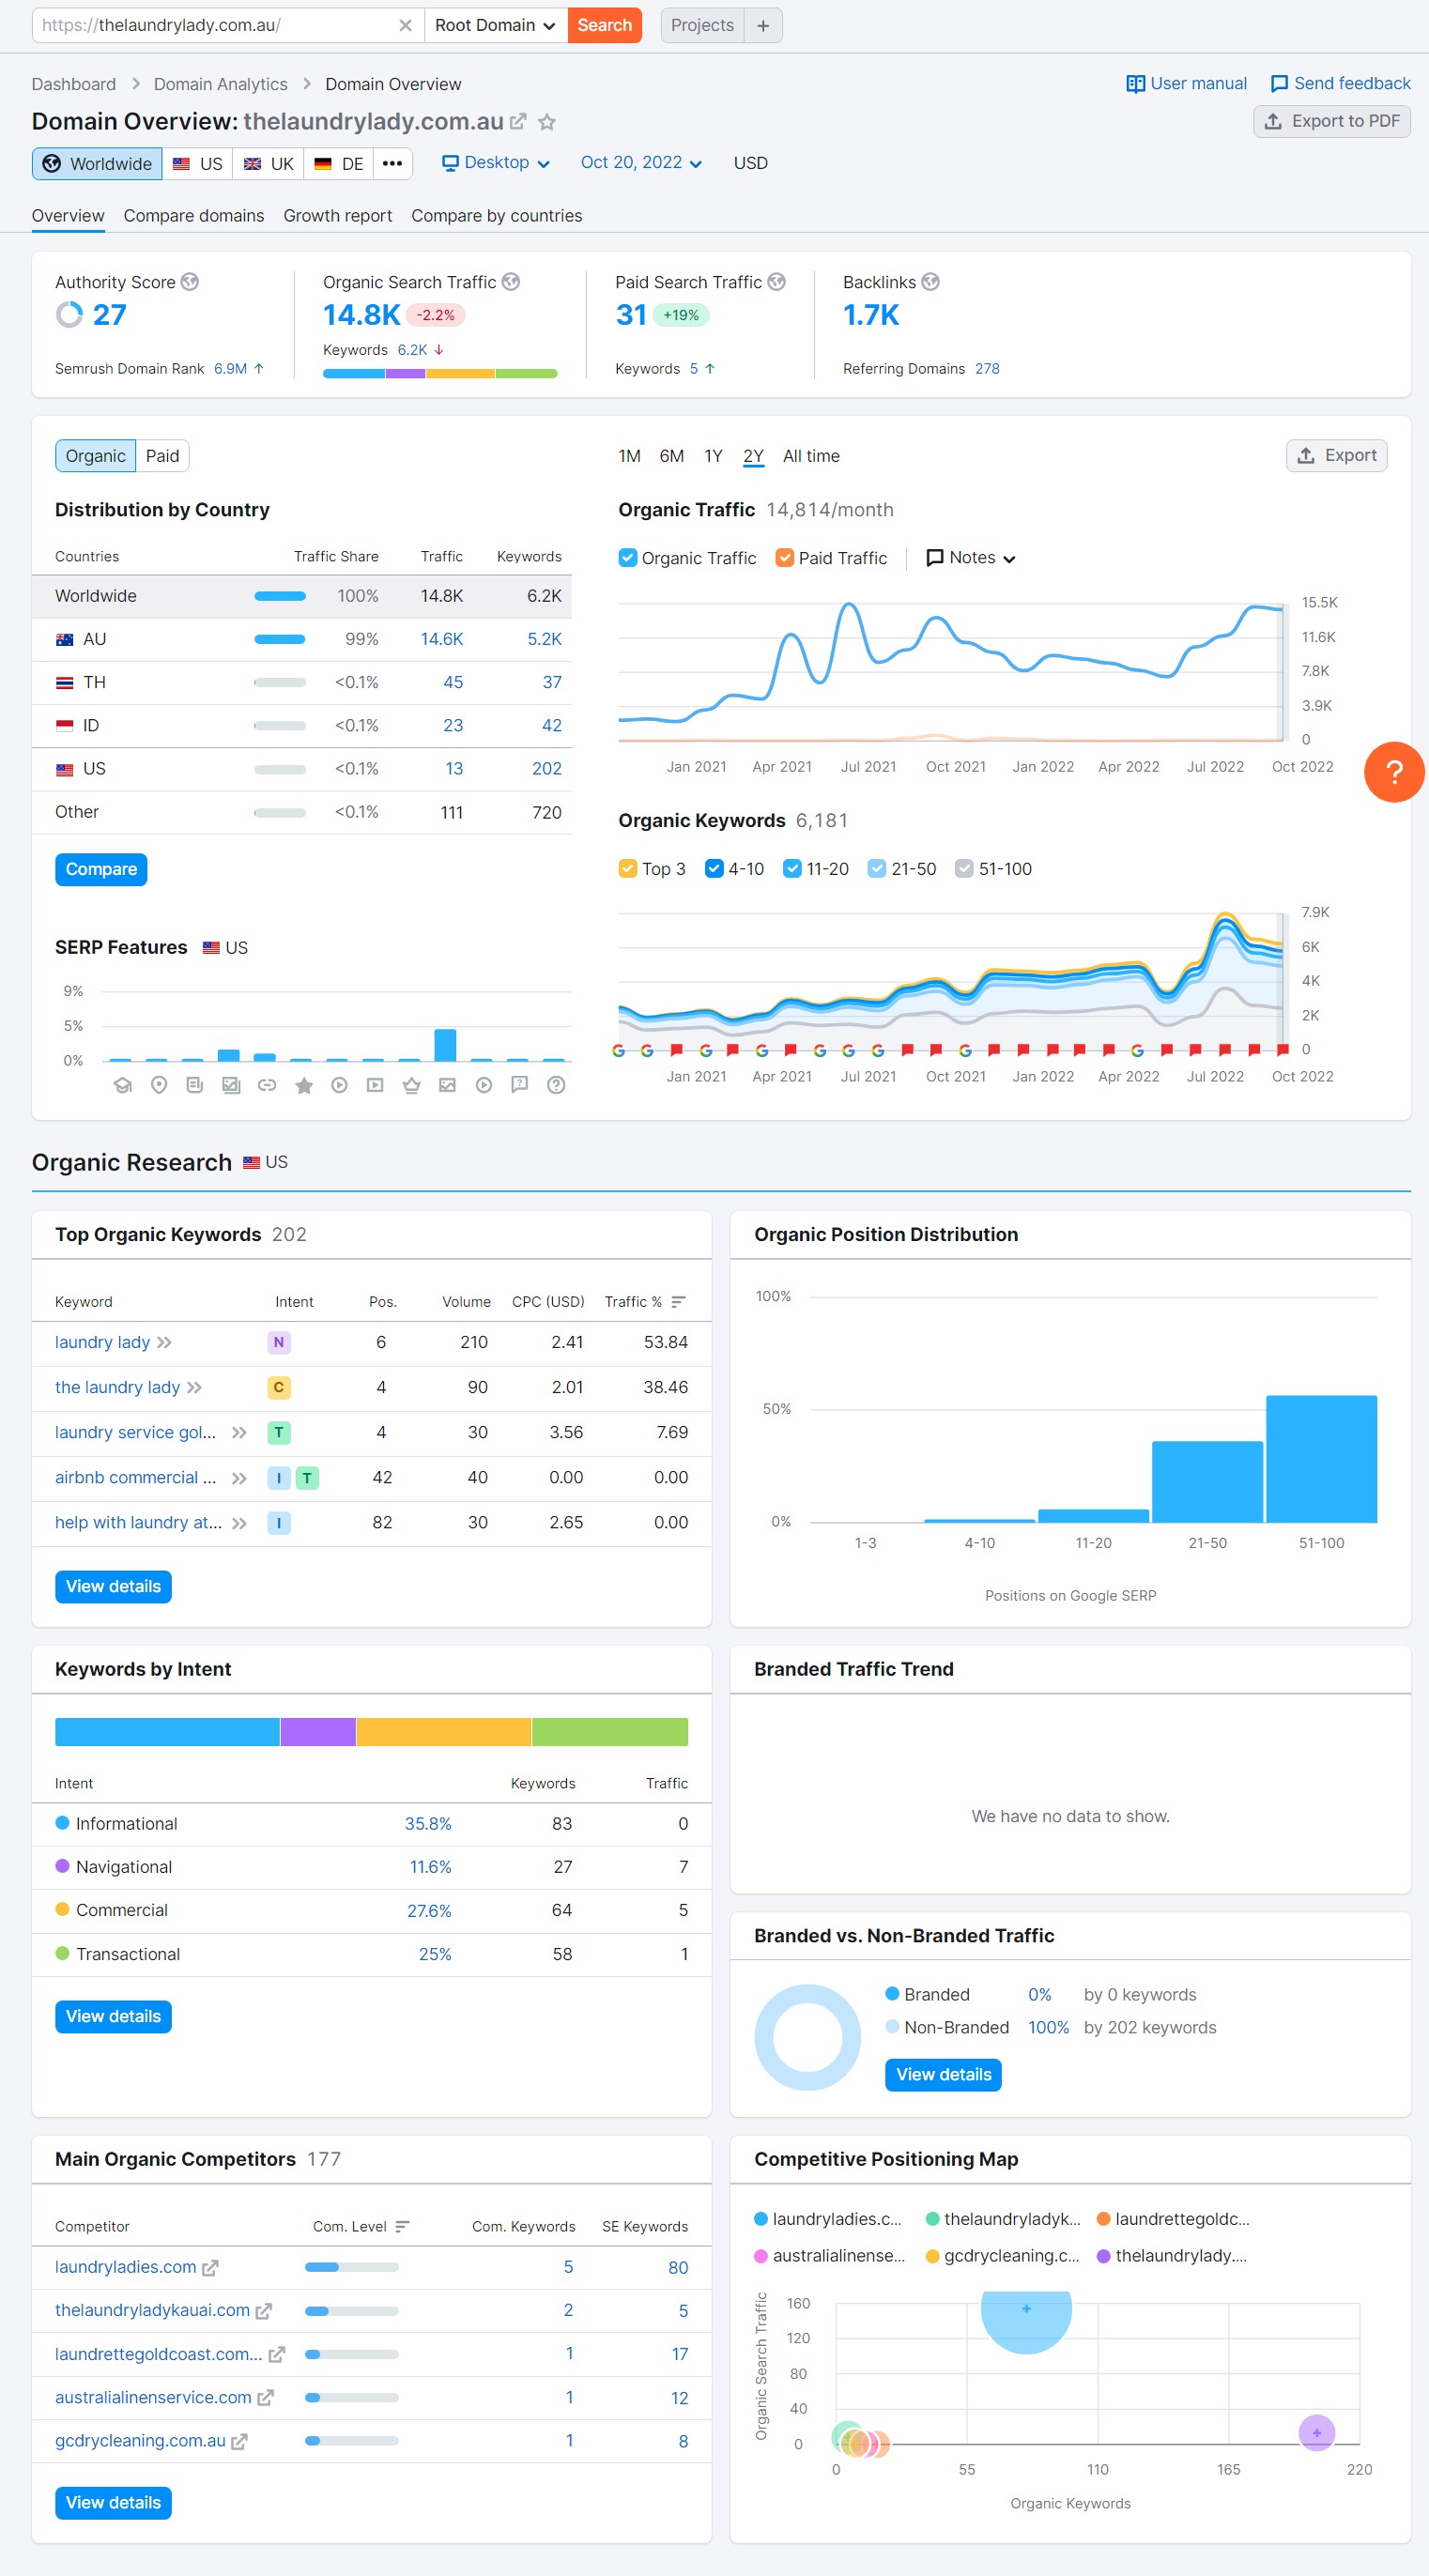Open more countries ellipsis menu
Image resolution: width=1429 pixels, height=2576 pixels.
click(392, 164)
